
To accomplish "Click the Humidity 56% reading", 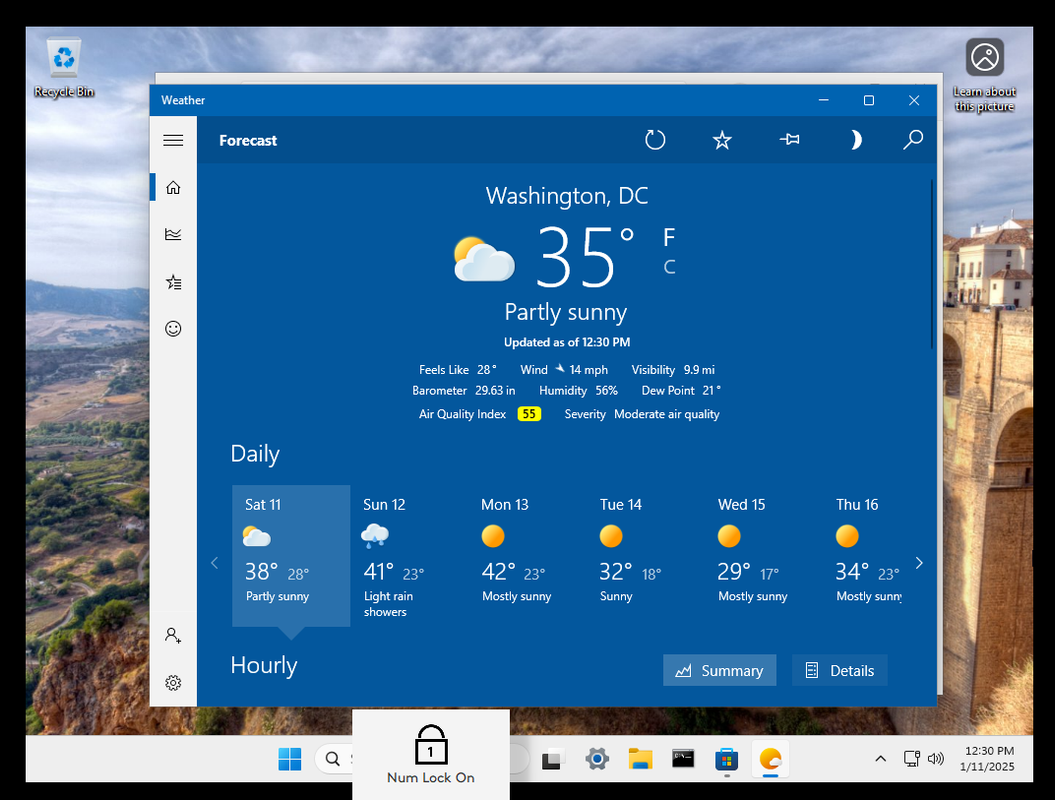I will [578, 390].
